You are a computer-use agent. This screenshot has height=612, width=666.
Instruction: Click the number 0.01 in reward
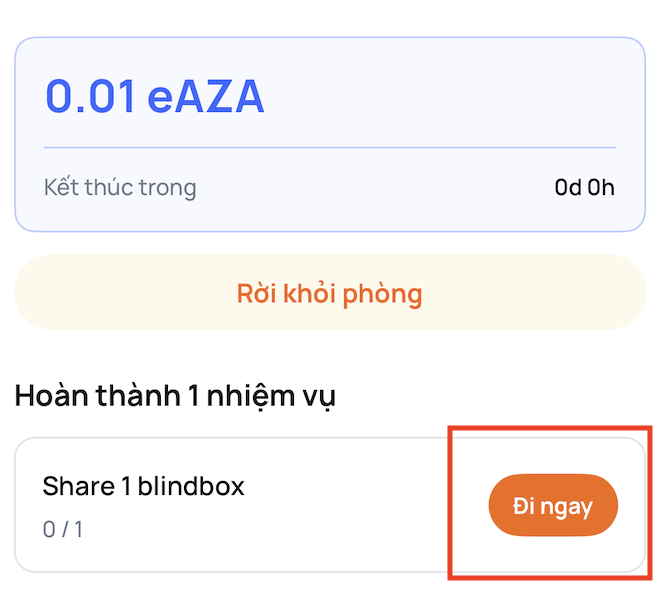point(90,96)
